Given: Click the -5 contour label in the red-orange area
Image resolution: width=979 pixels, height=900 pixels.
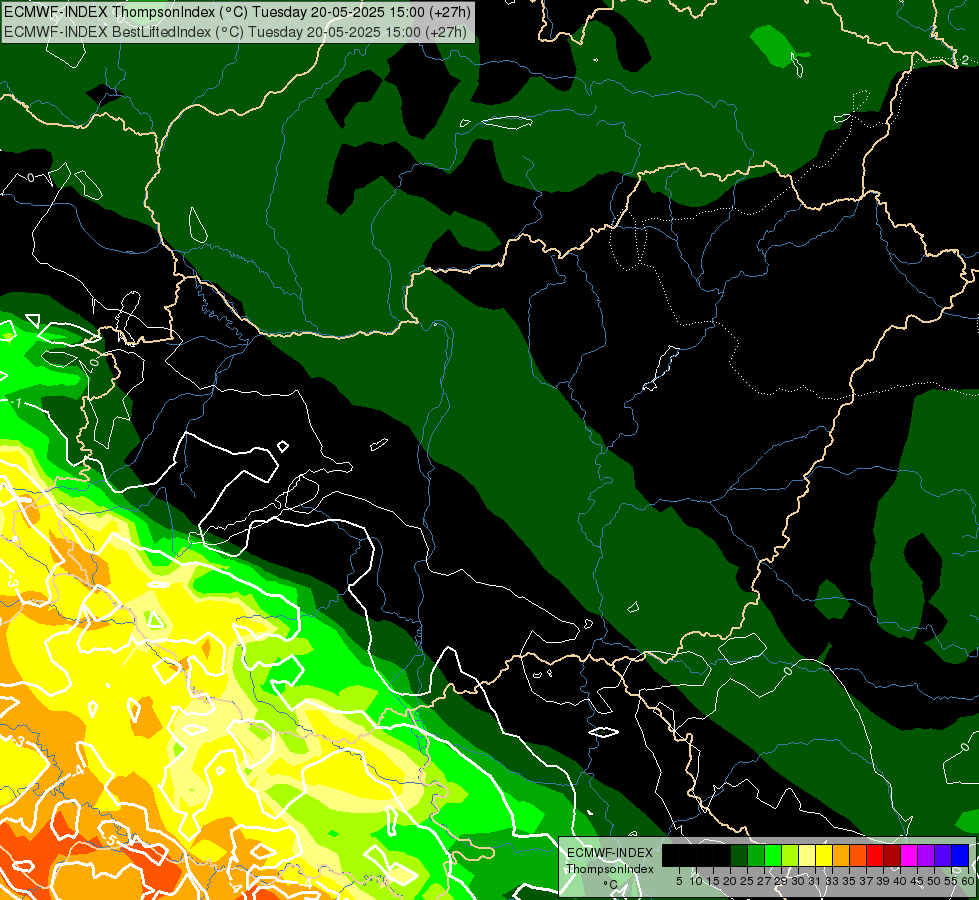Looking at the screenshot, I should coord(110,840).
